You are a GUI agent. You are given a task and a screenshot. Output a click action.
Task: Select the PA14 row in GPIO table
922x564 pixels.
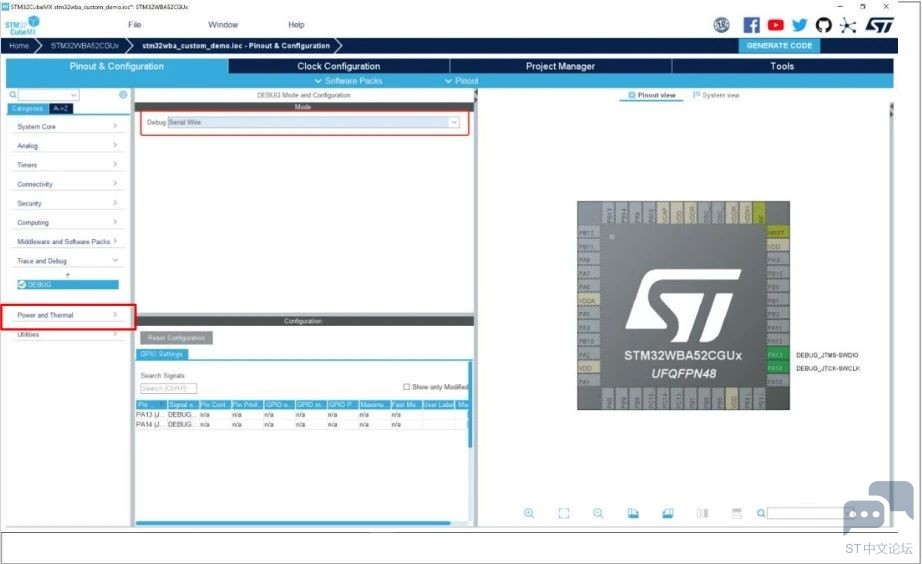(x=302, y=424)
